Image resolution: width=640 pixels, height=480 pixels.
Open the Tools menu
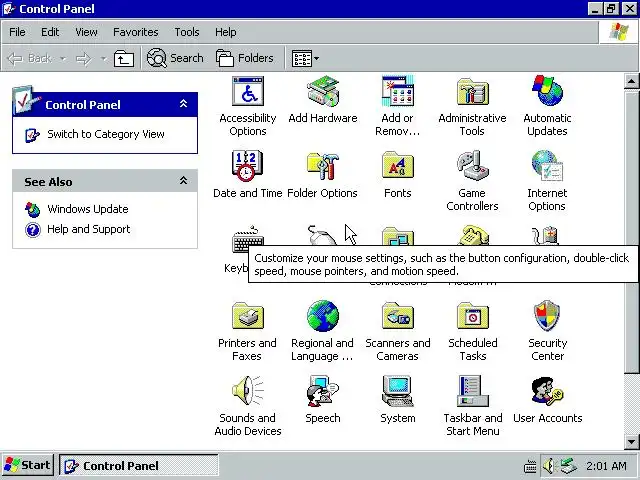187,32
